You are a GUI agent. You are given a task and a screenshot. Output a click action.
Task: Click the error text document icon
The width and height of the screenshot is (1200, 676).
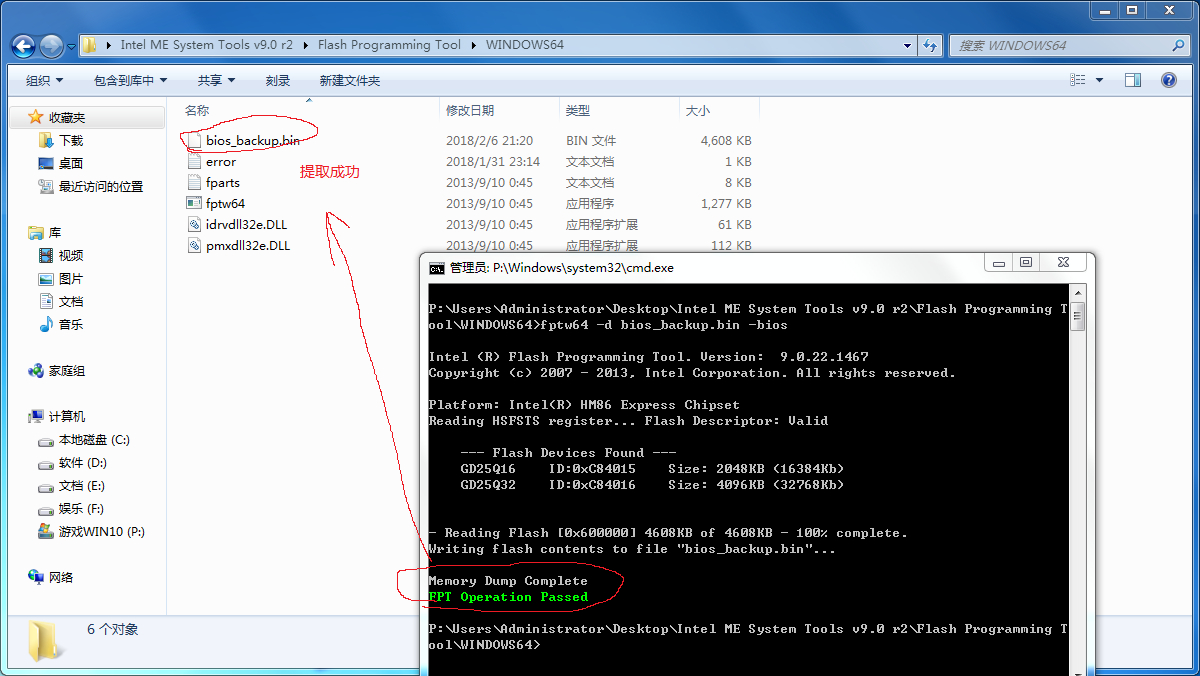(x=194, y=162)
